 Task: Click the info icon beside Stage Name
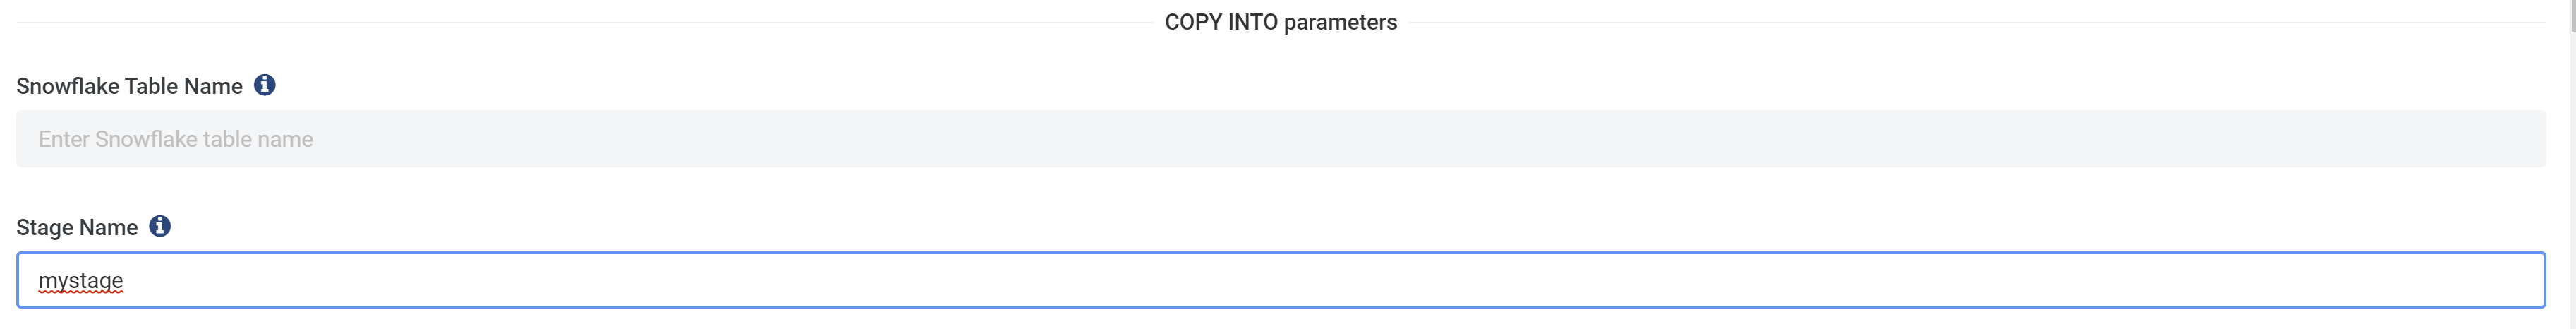click(x=160, y=226)
